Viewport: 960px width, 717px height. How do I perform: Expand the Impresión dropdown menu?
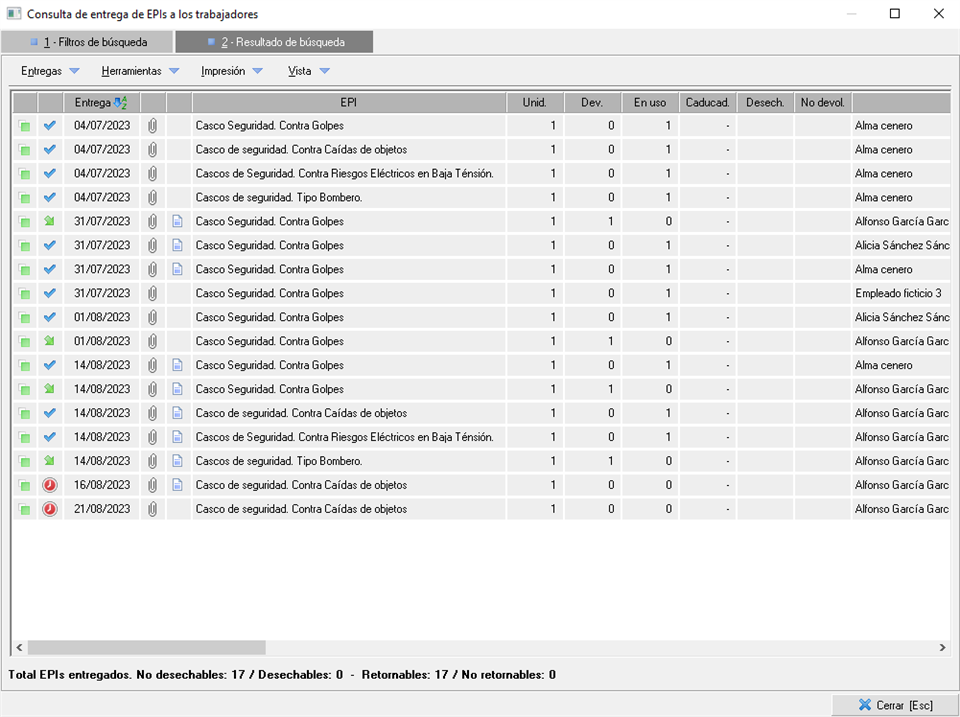(232, 71)
